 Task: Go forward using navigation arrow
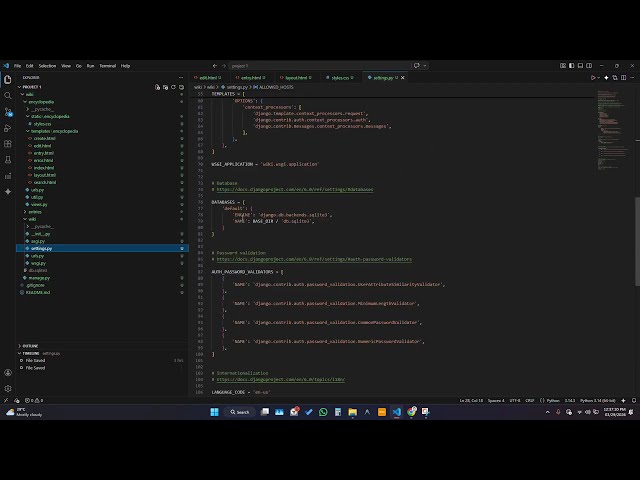pos(224,66)
